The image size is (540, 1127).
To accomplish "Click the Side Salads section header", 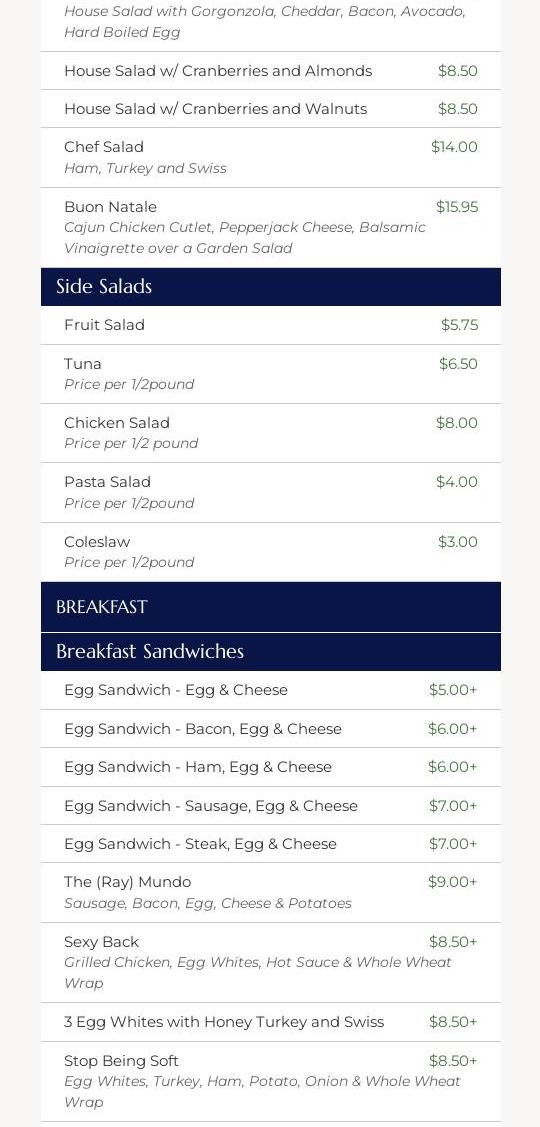I will 270,287.
